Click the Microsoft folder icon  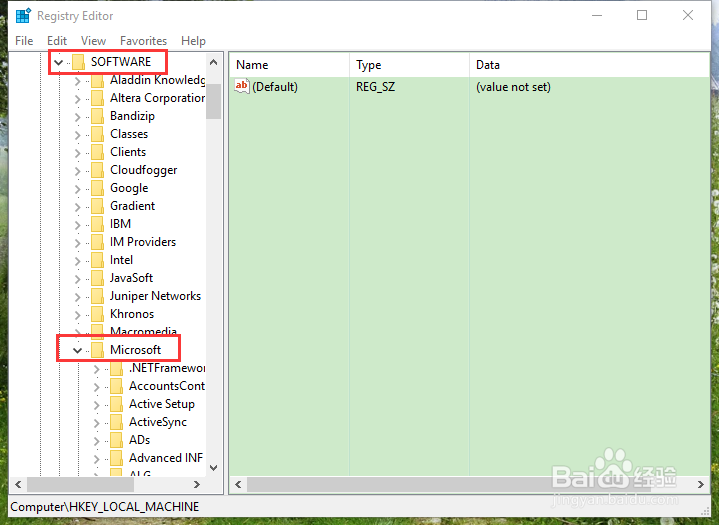click(97, 350)
